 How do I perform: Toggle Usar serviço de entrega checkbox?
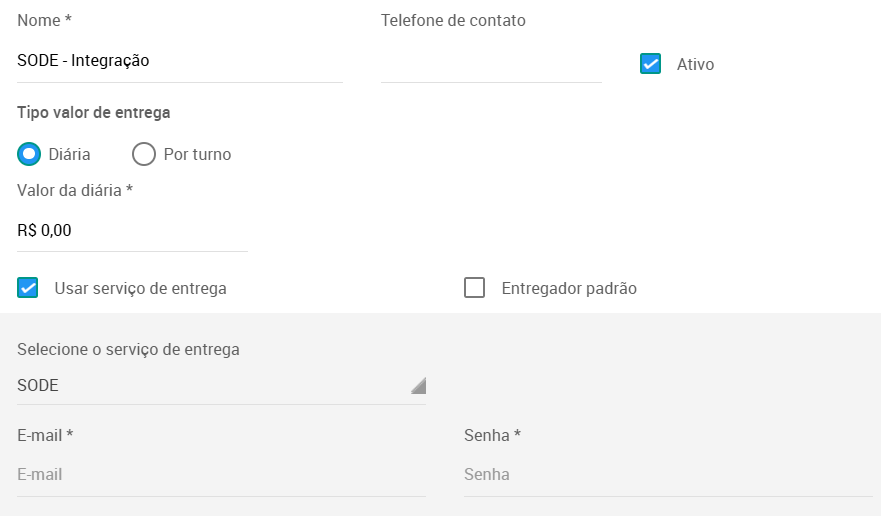pos(28,288)
